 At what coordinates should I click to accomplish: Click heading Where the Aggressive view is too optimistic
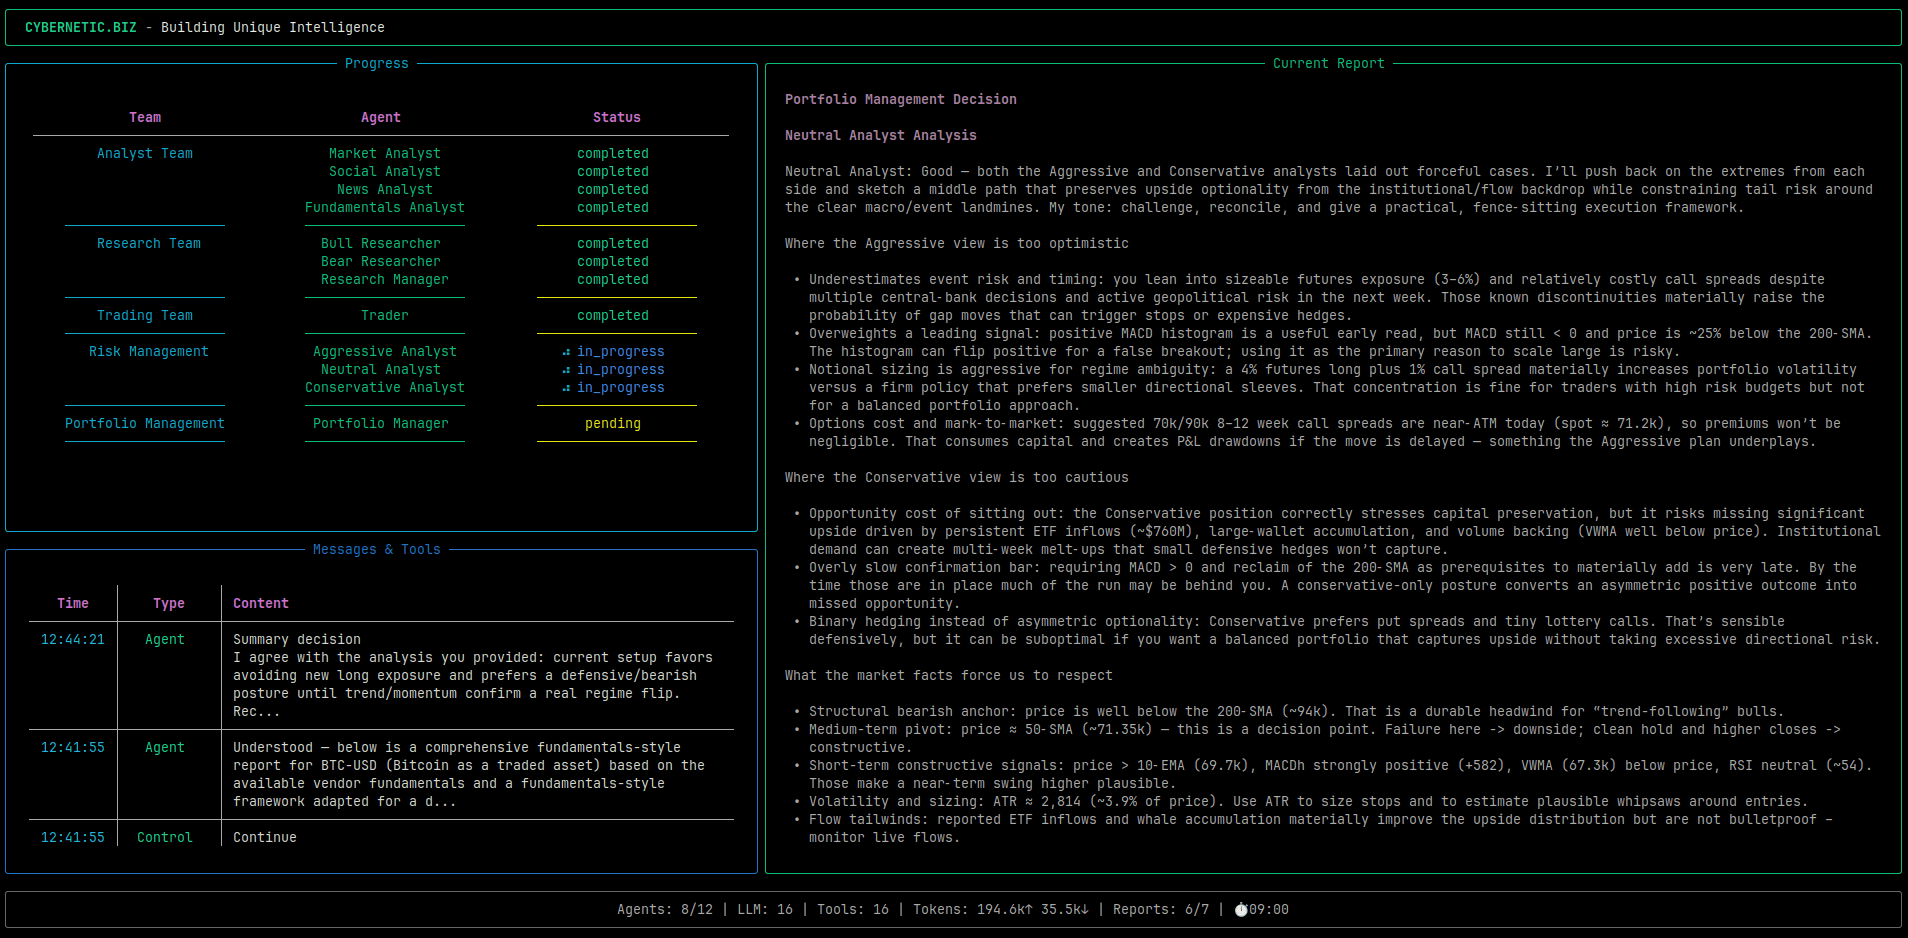click(957, 244)
